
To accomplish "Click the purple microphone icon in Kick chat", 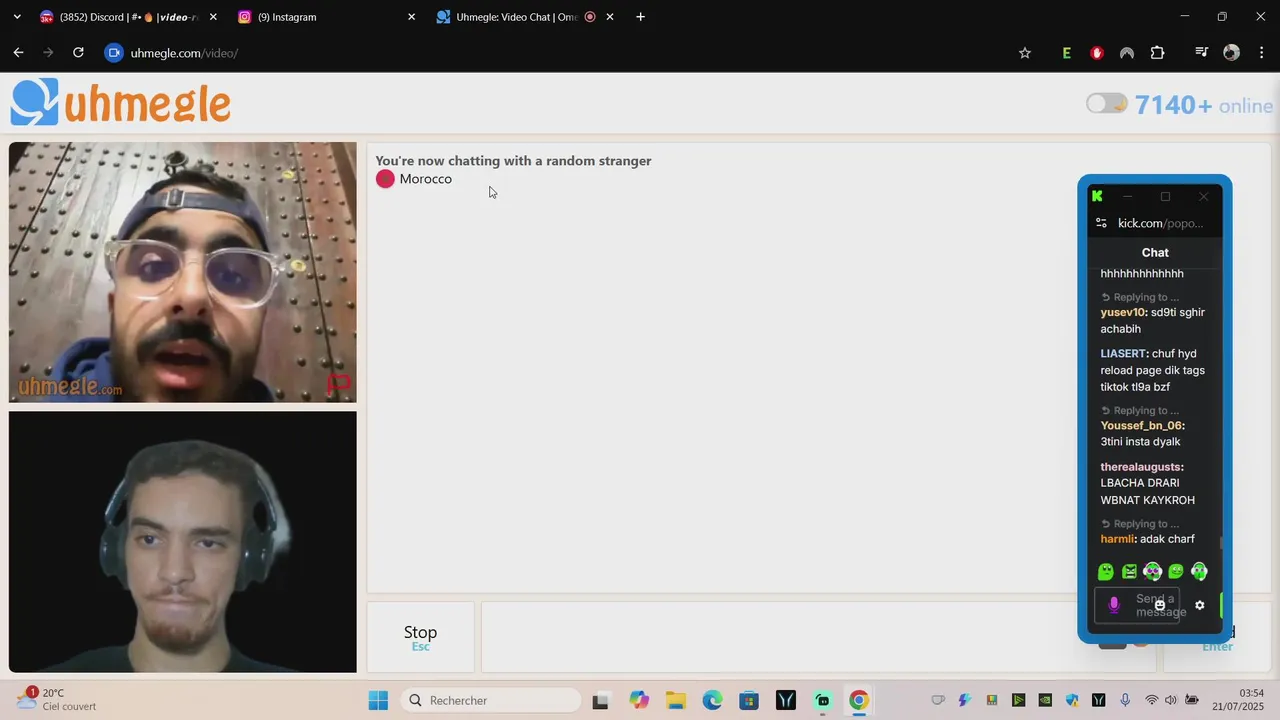I will coord(1114,605).
